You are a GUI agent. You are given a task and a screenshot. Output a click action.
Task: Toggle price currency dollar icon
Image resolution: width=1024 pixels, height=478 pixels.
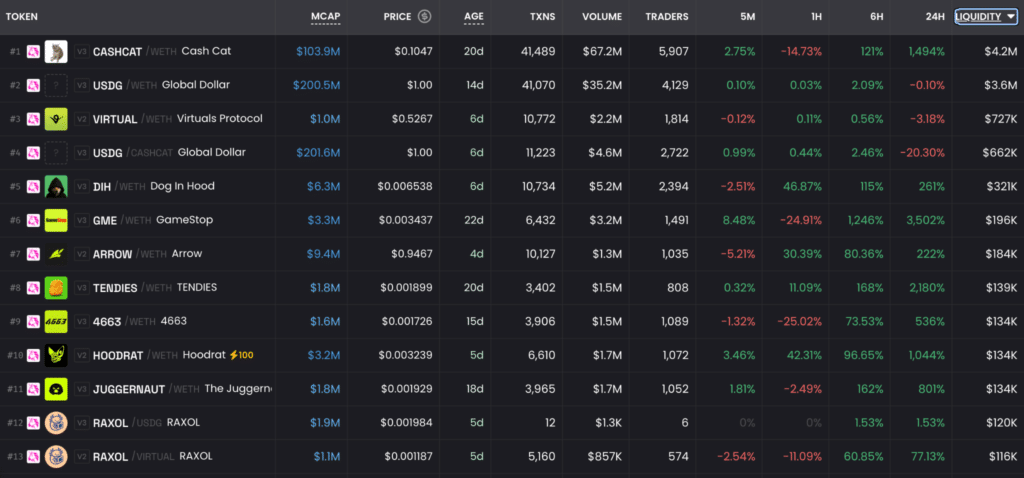(424, 16)
